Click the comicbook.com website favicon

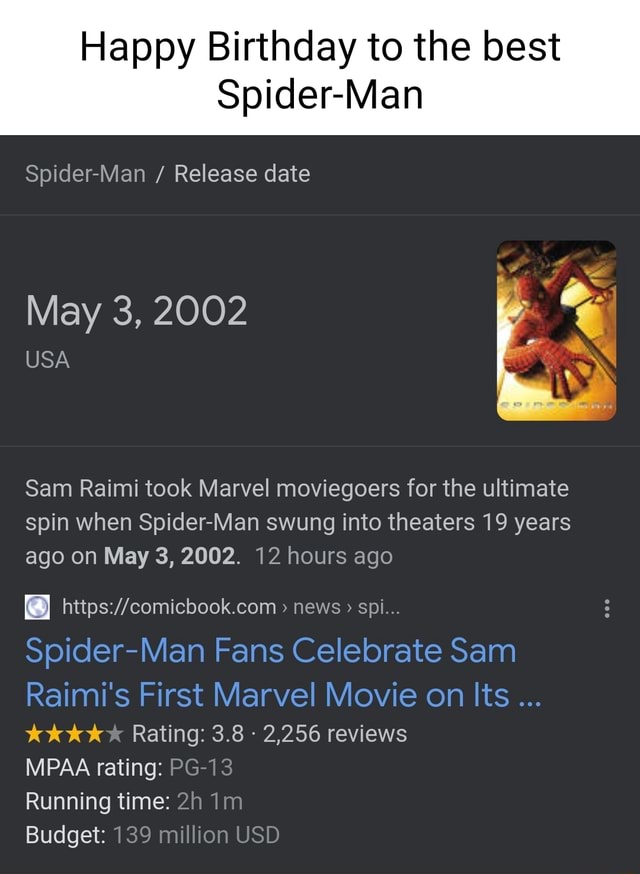(x=37, y=605)
